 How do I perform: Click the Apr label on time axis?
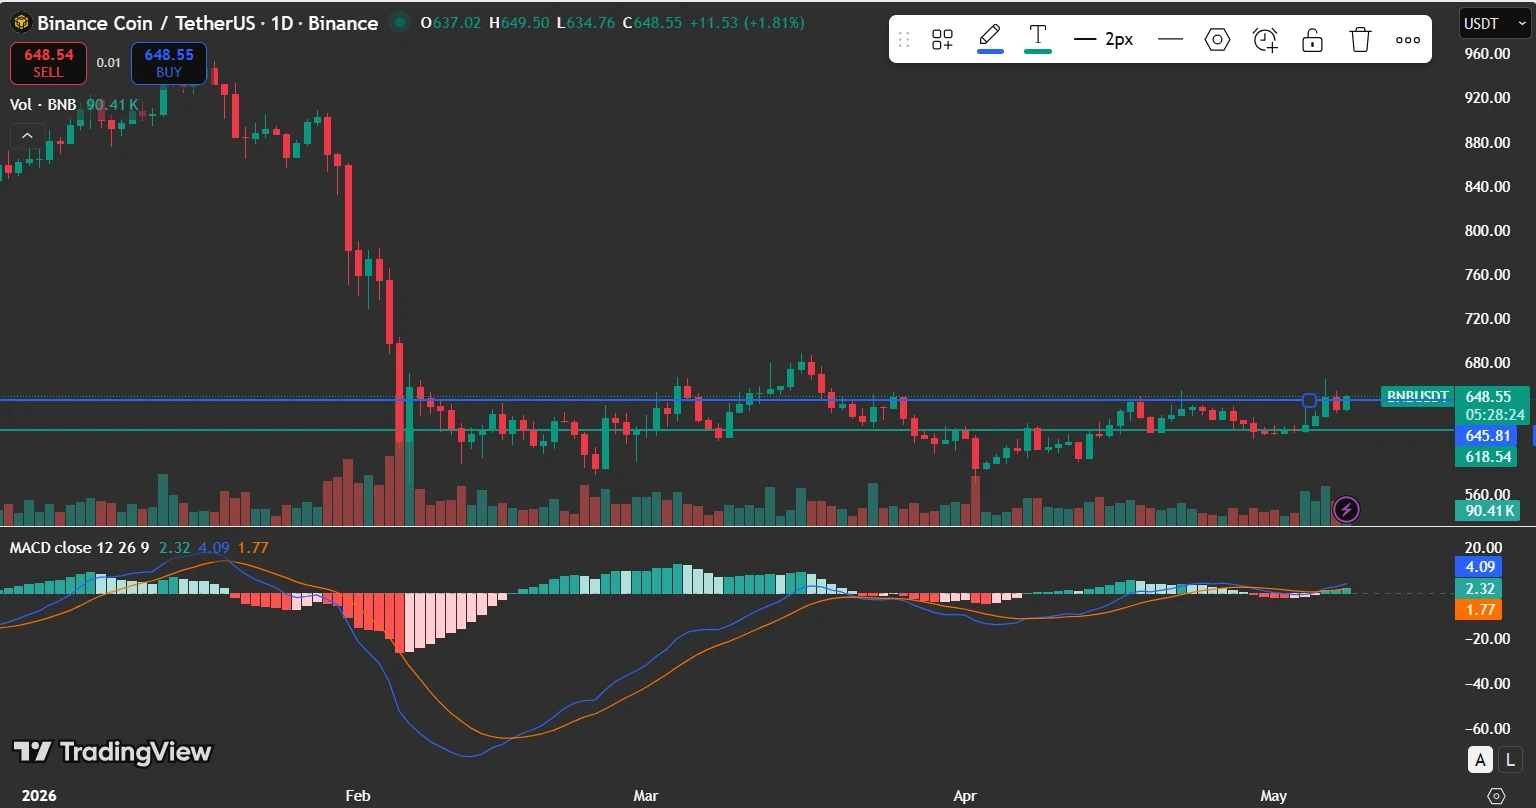pos(965,796)
